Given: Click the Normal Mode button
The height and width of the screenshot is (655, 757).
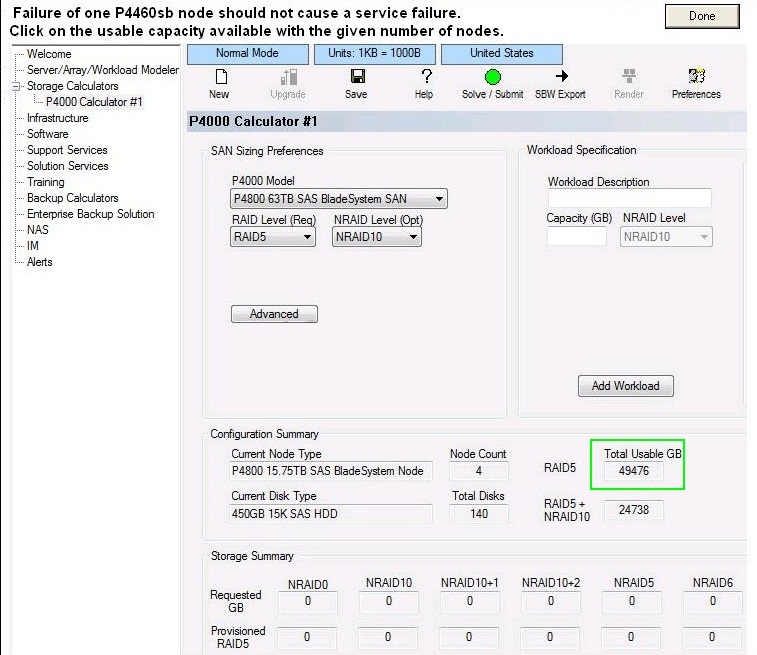Looking at the screenshot, I should click(x=248, y=54).
